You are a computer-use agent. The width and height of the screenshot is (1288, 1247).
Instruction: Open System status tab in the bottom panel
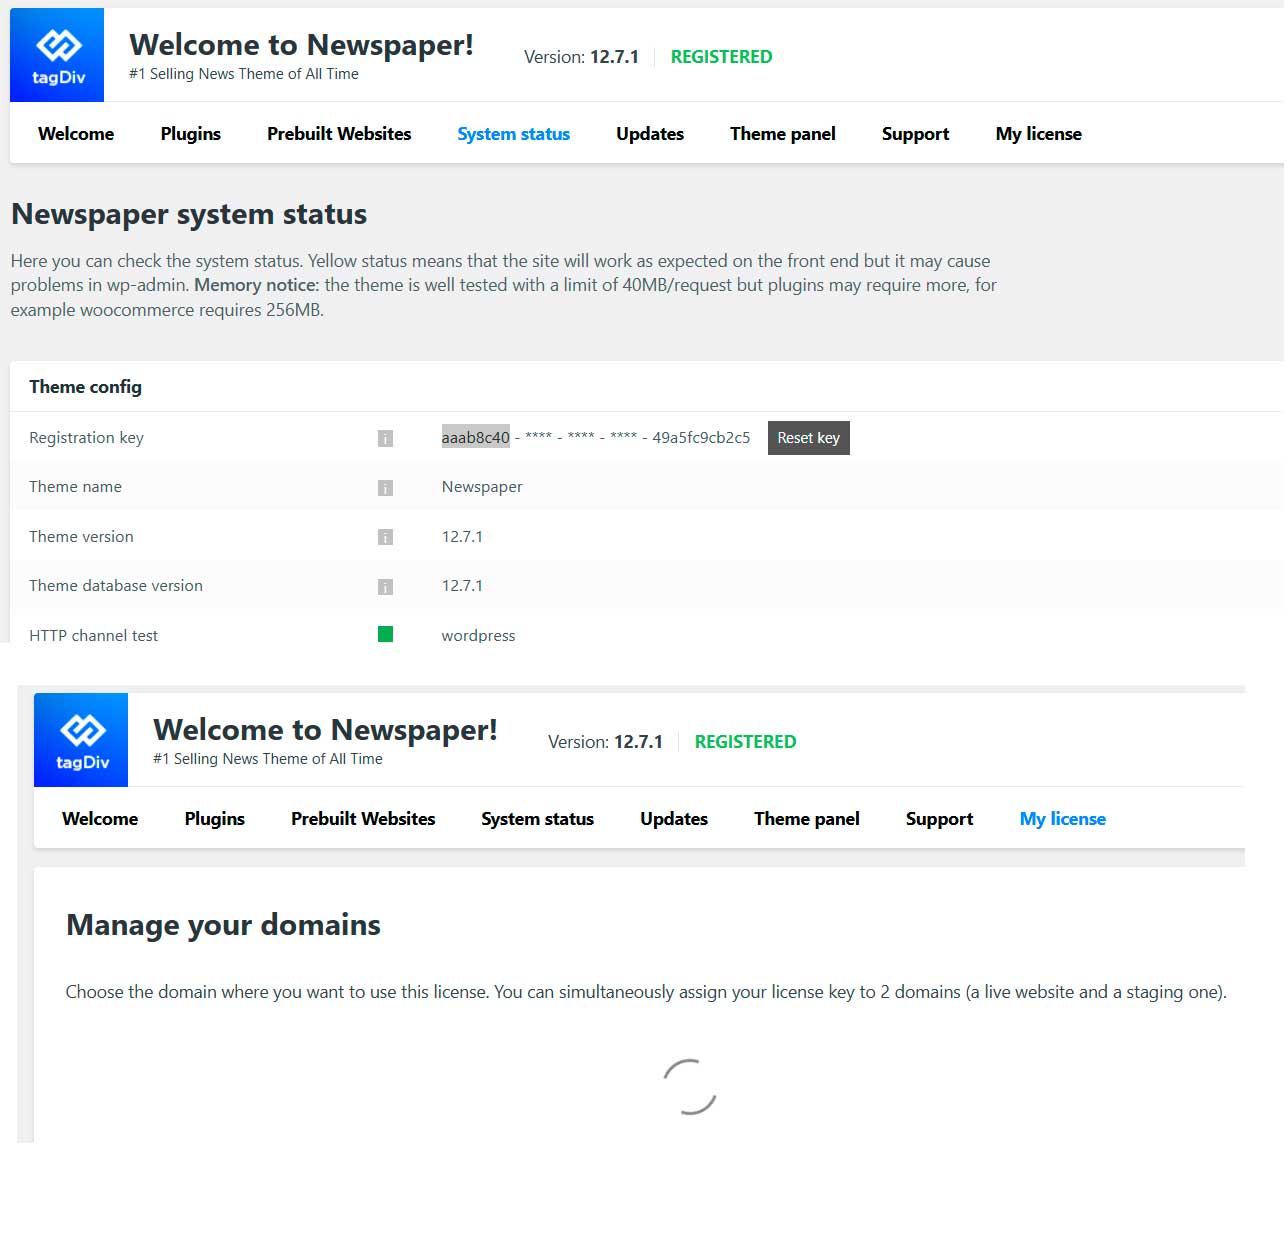pos(537,819)
